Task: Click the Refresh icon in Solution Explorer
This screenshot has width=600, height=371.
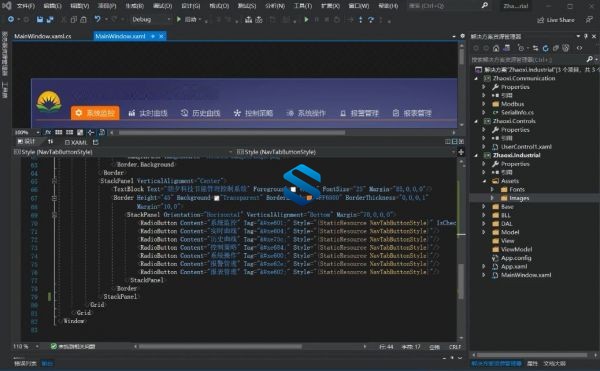Action: coord(545,48)
